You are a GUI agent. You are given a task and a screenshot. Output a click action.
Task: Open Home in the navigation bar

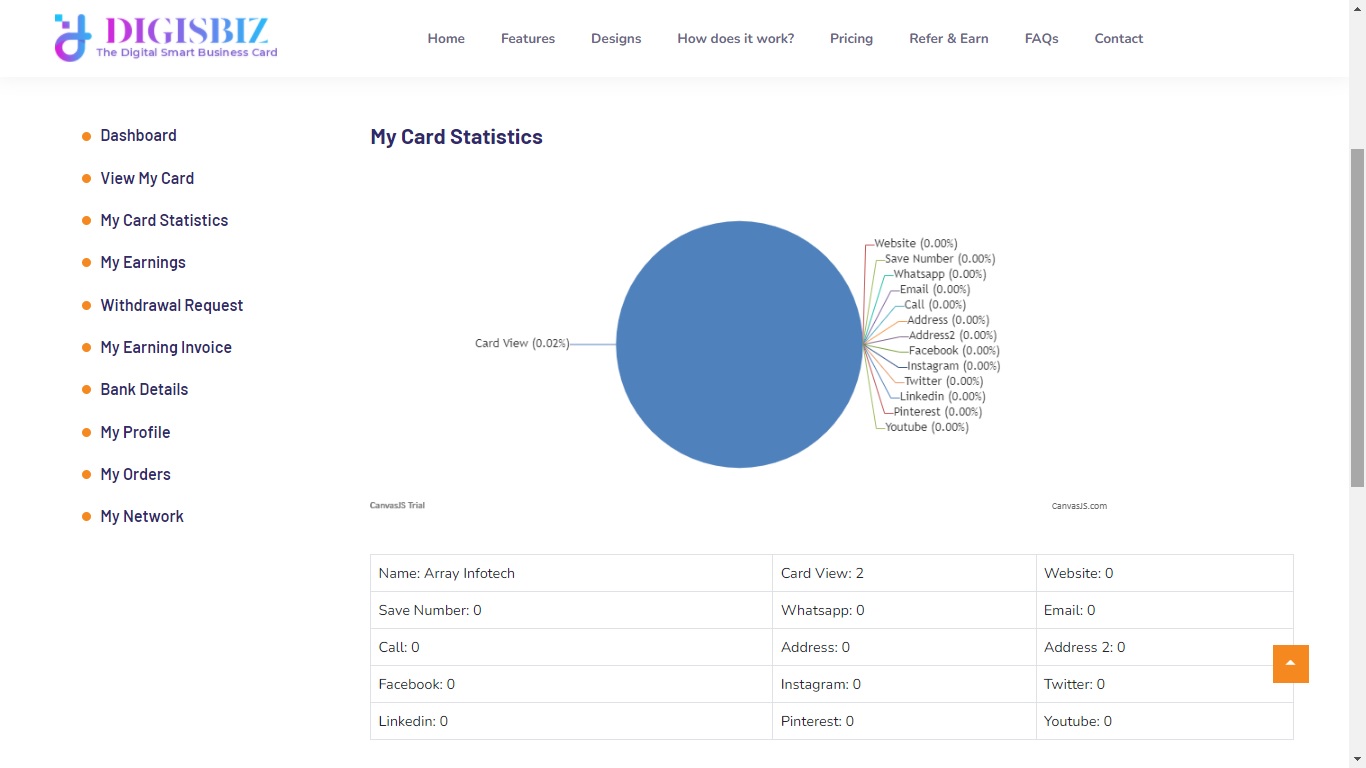[446, 39]
